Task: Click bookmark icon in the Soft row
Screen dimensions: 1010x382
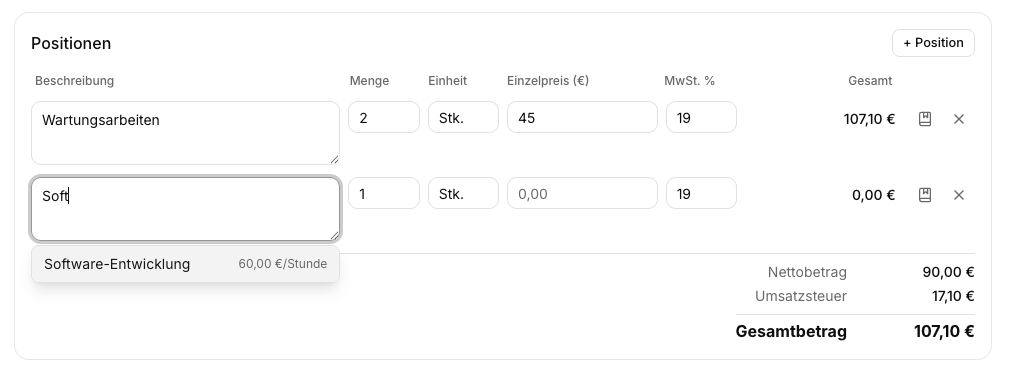Action: coord(924,195)
